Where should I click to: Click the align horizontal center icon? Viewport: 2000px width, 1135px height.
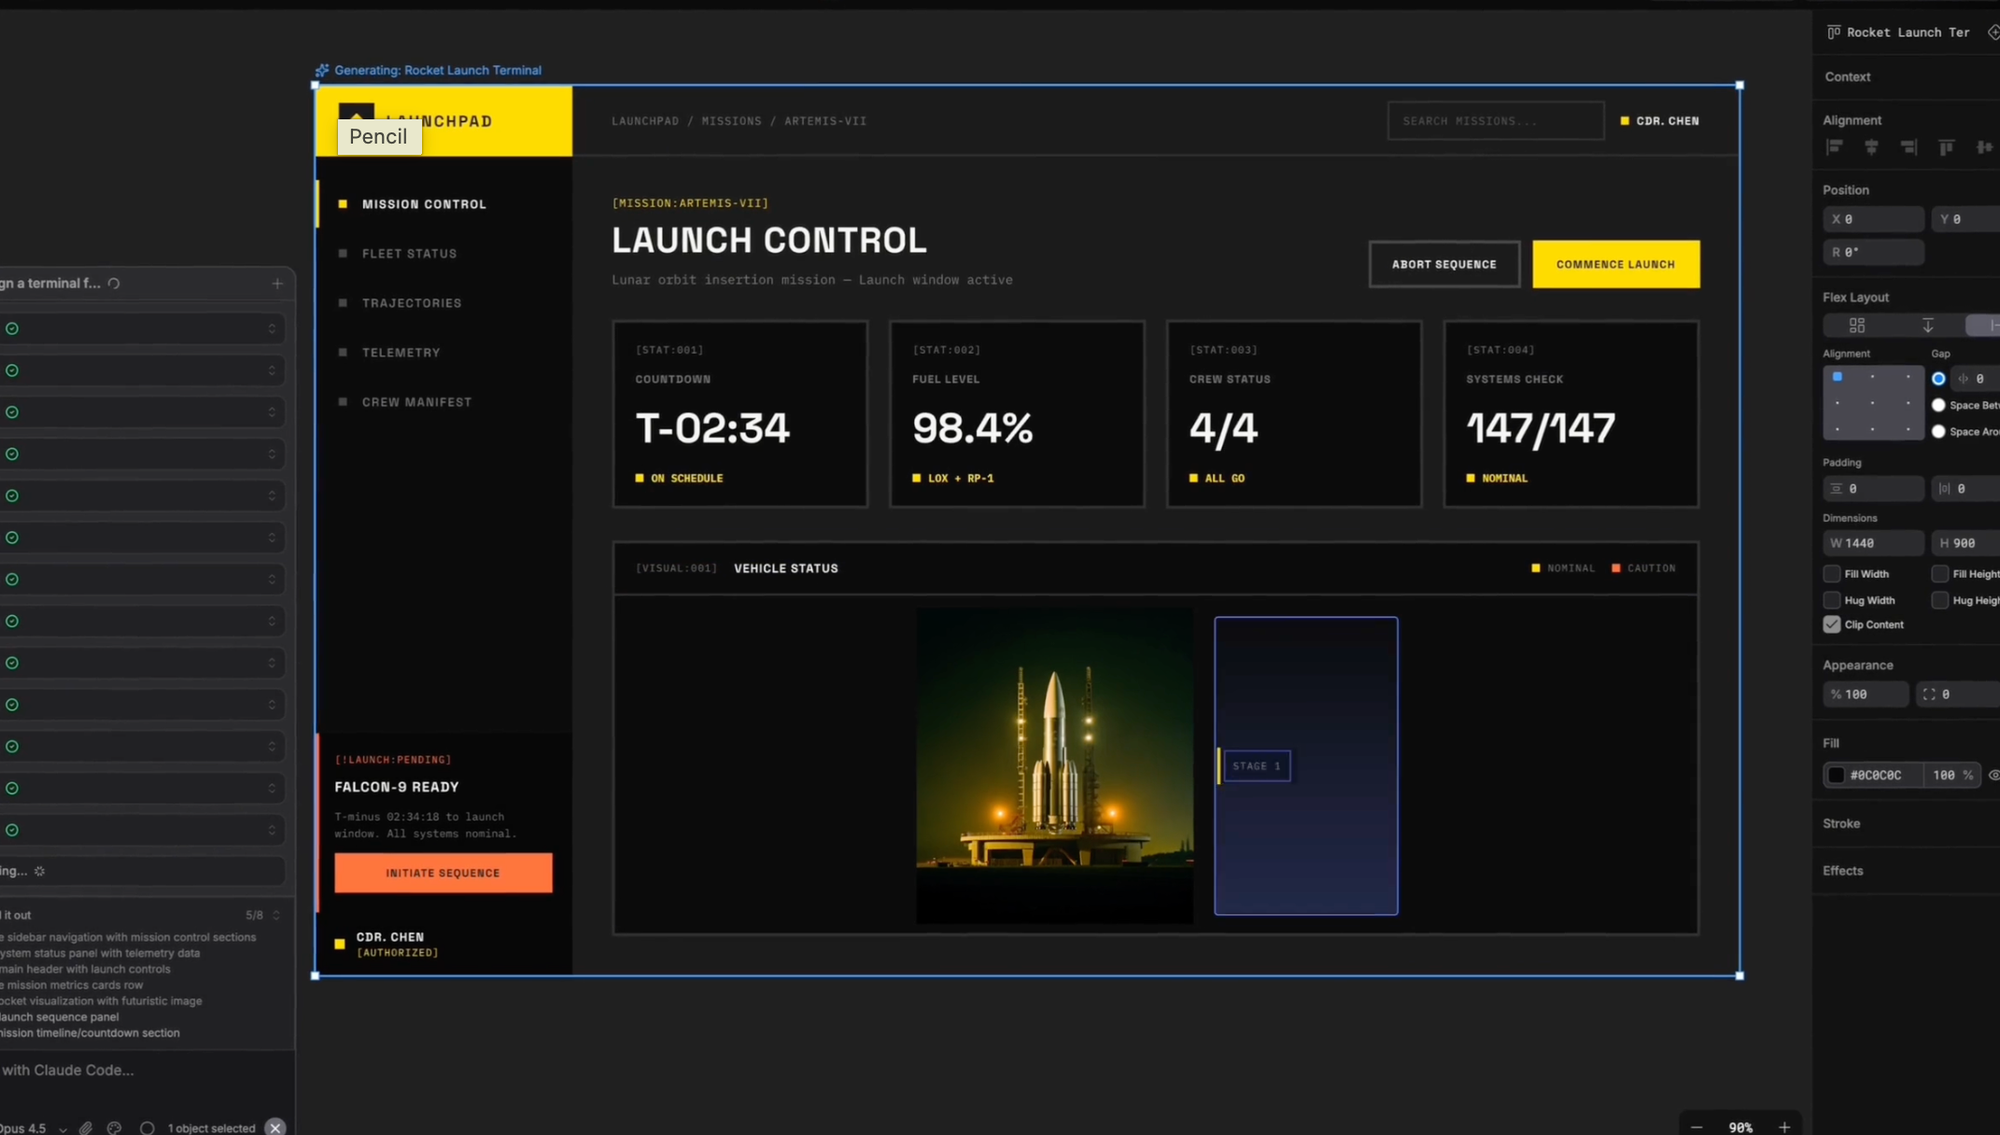tap(1872, 147)
